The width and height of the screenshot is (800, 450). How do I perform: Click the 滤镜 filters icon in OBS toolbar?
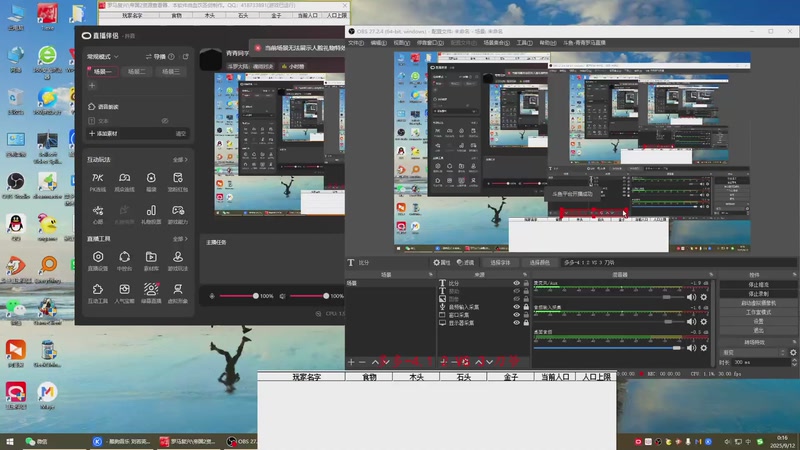[465, 263]
